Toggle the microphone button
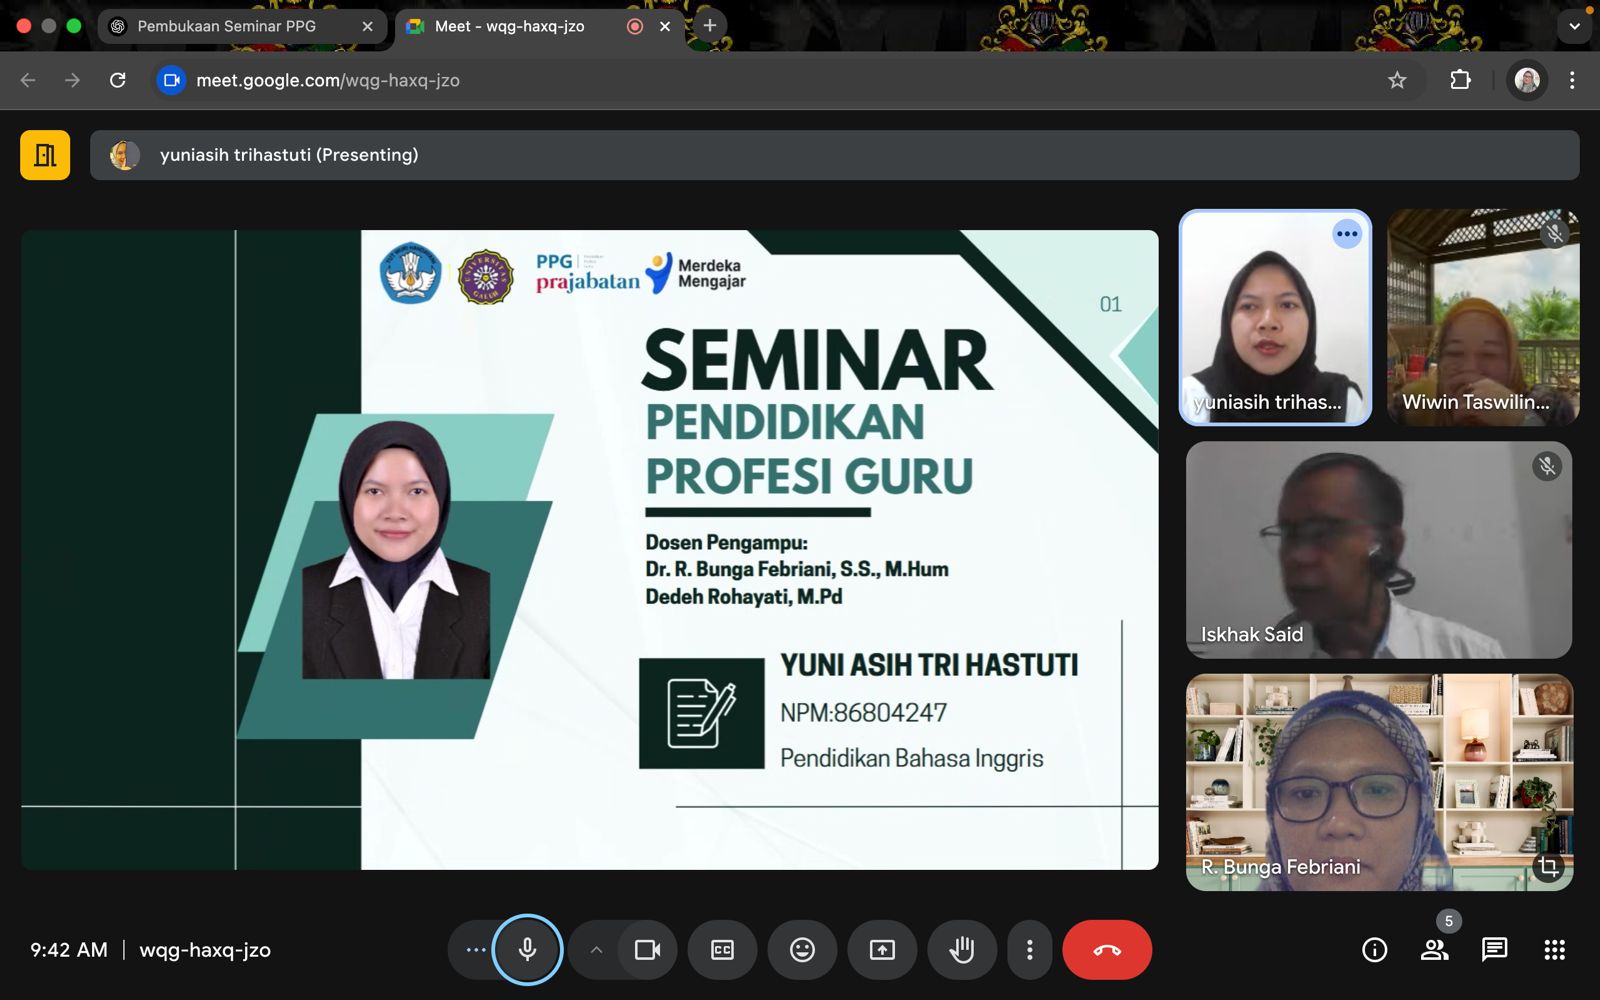This screenshot has width=1600, height=1000. pyautogui.click(x=527, y=950)
